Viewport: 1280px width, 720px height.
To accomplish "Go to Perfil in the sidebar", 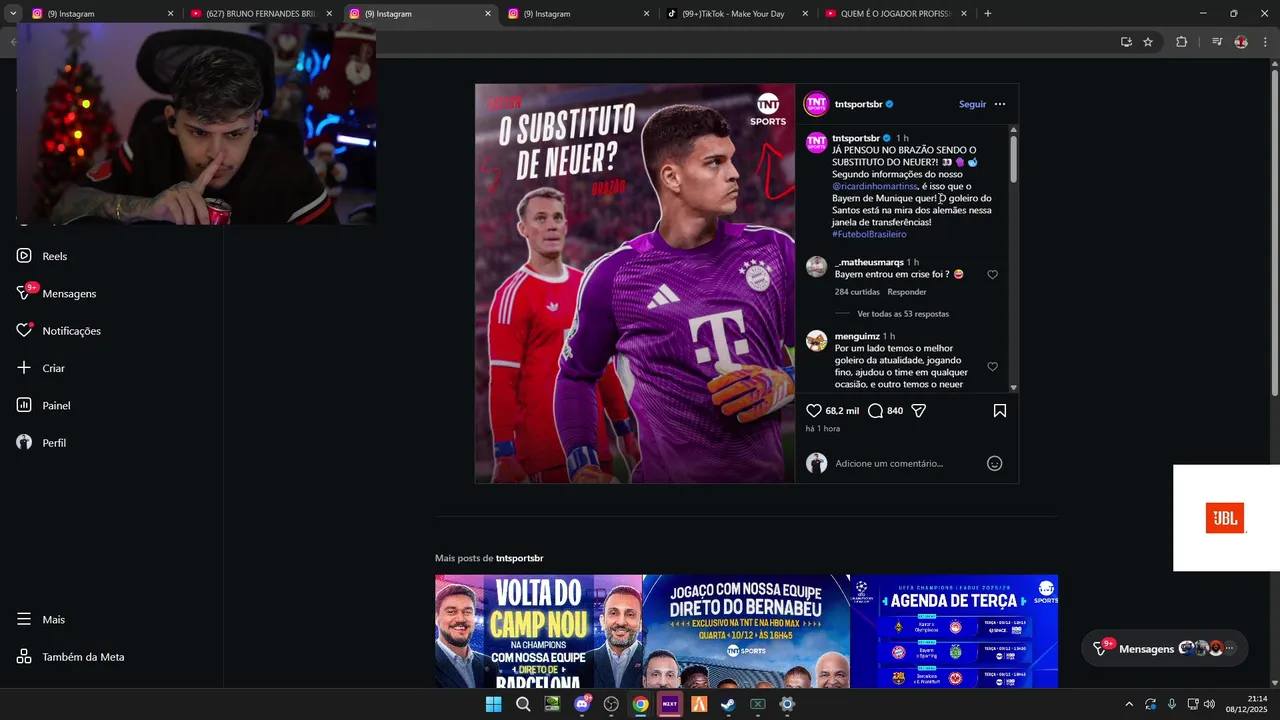I will pos(41,443).
